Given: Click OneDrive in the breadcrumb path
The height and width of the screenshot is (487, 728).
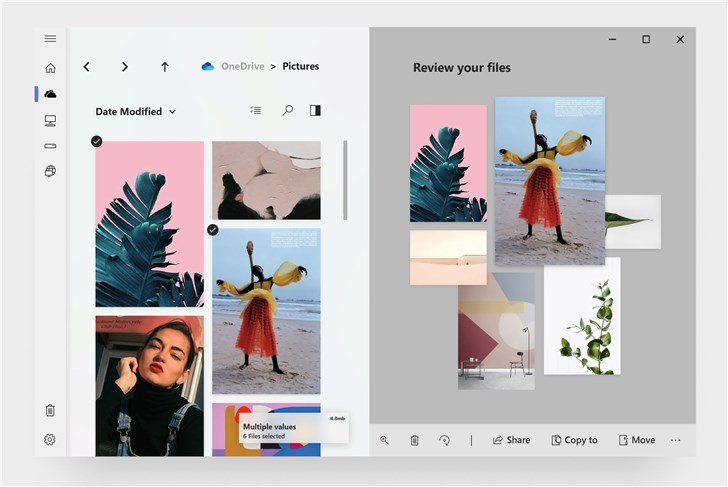Looking at the screenshot, I should (242, 67).
